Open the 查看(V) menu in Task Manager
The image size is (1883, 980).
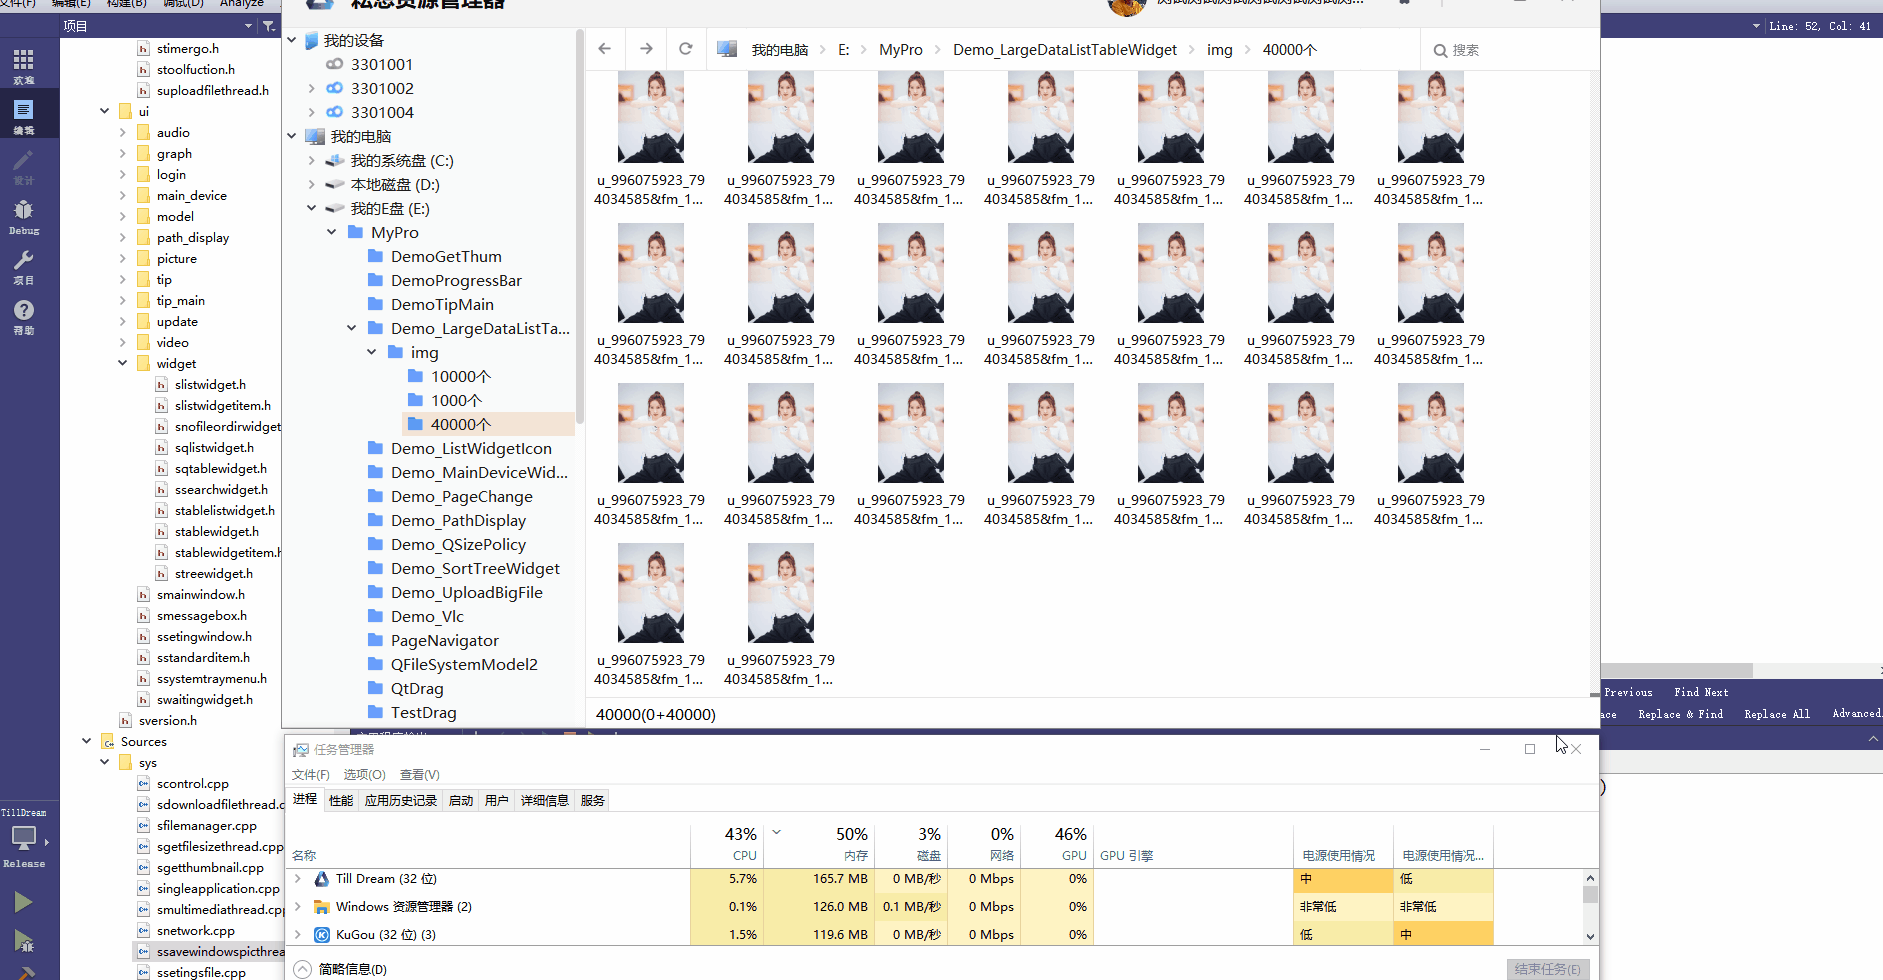[x=419, y=775]
